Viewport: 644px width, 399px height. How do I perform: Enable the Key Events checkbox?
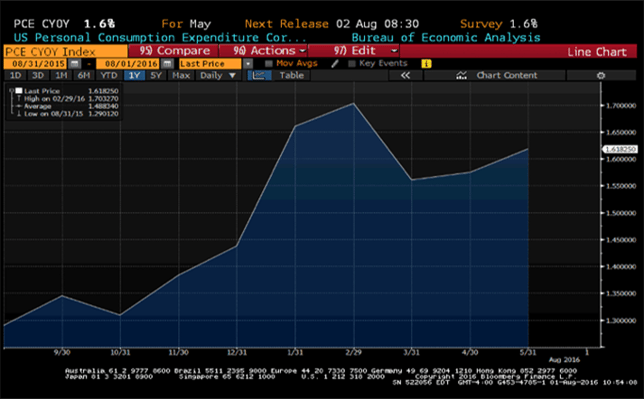pyautogui.click(x=352, y=64)
